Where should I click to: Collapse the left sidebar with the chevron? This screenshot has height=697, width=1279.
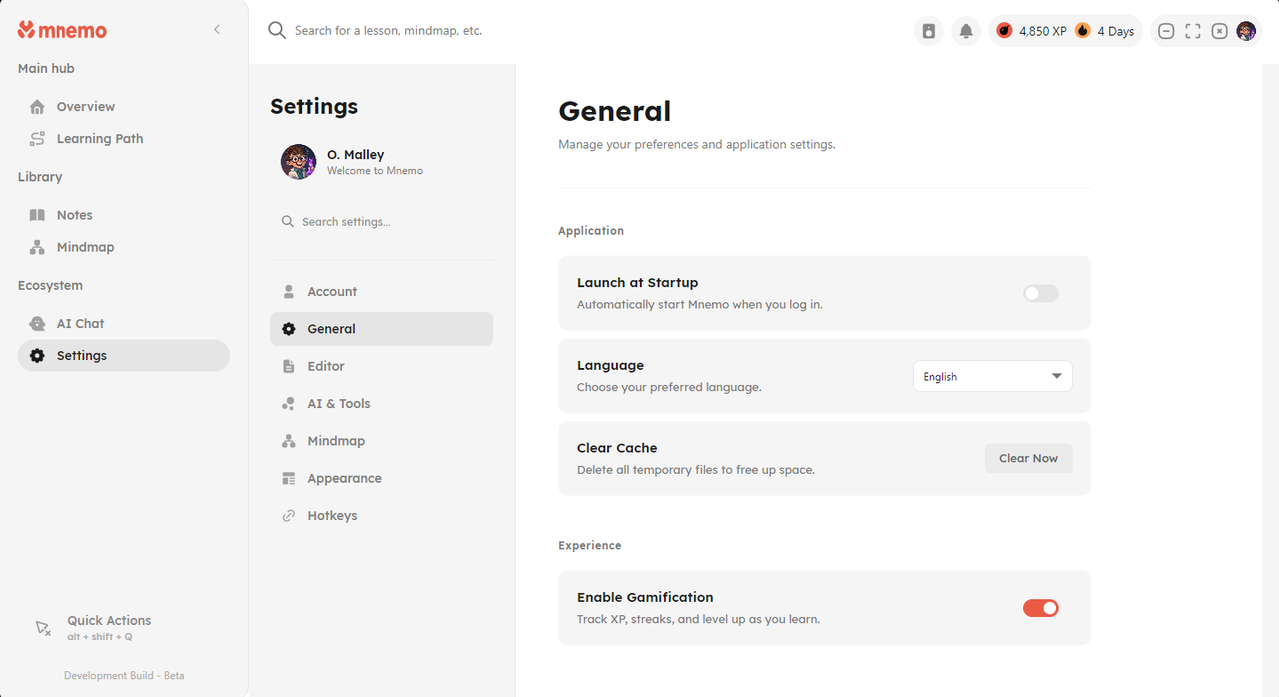[217, 30]
